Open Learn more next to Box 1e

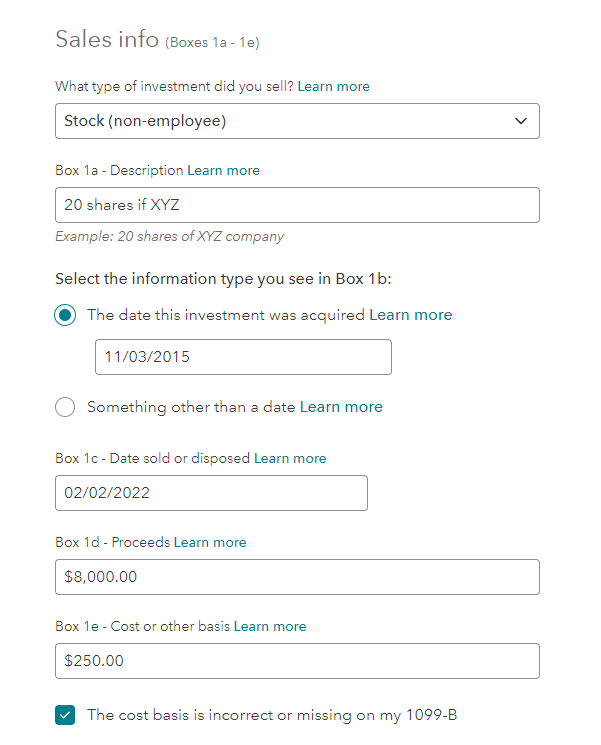click(270, 626)
